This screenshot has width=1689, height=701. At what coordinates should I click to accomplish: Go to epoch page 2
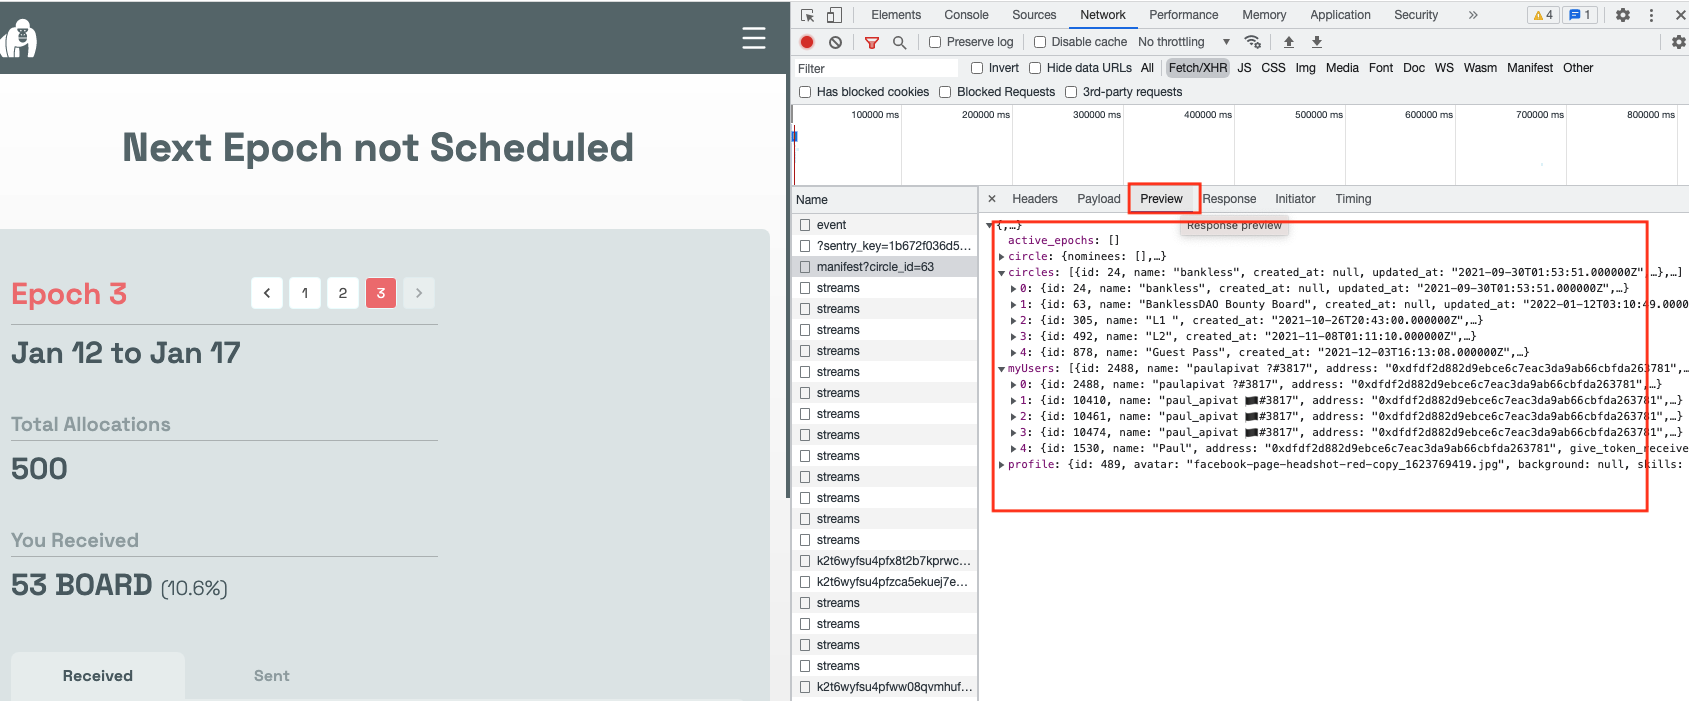coord(343,293)
